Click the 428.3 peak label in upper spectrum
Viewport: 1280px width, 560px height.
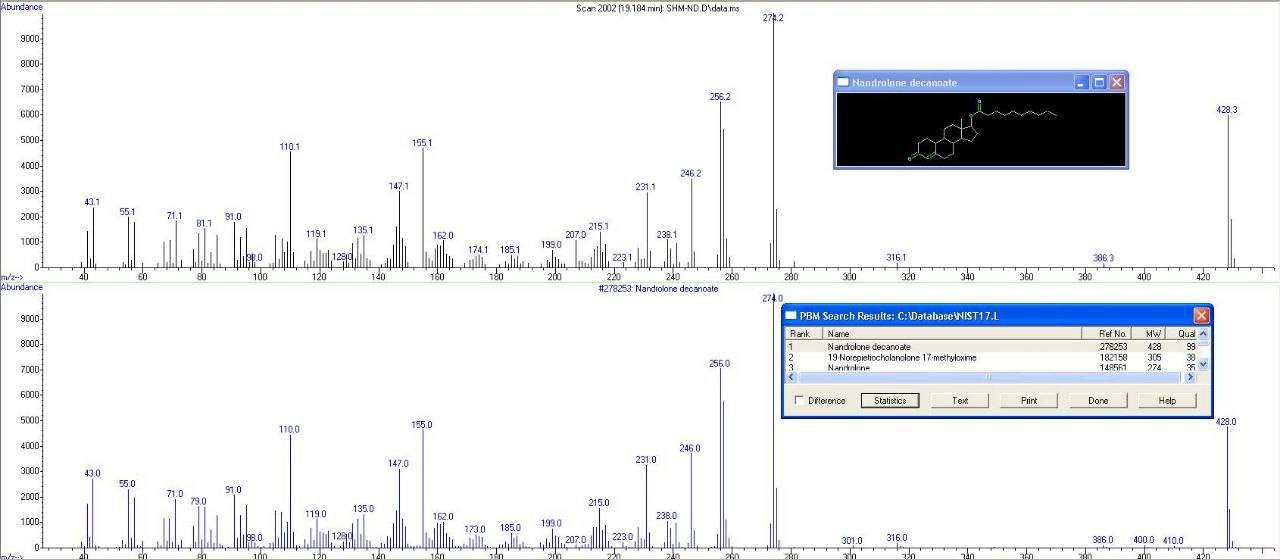1227,110
